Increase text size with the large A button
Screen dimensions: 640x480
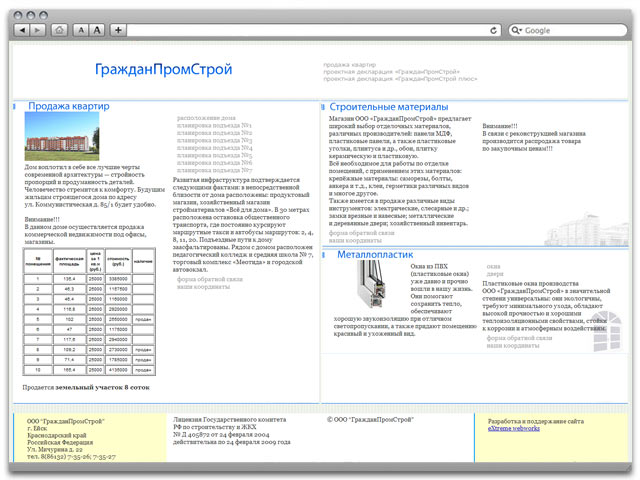point(97,30)
